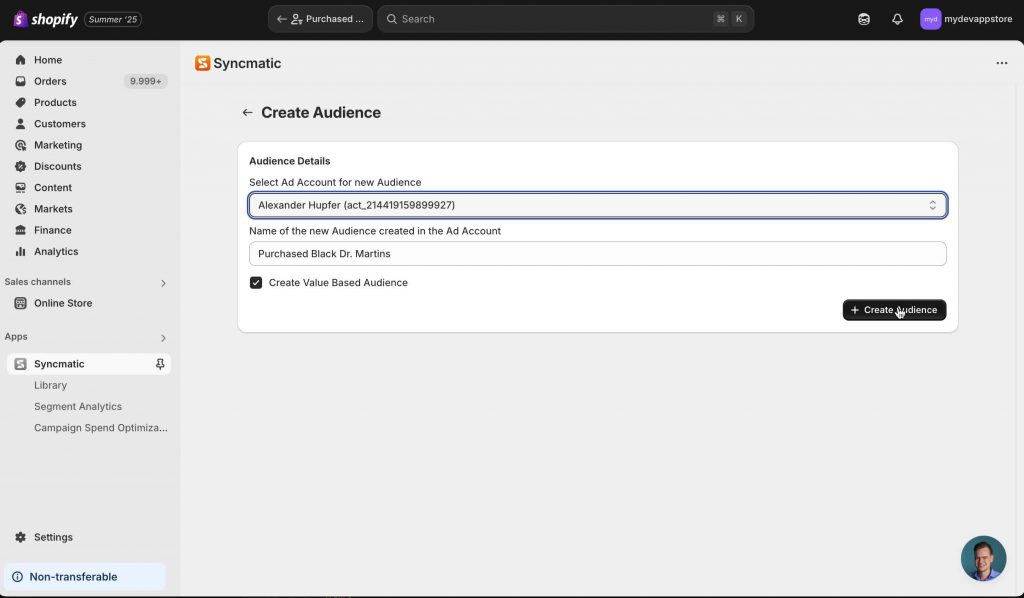The height and width of the screenshot is (598, 1024).
Task: Click the Non-transferable banner
Action: pos(85,577)
